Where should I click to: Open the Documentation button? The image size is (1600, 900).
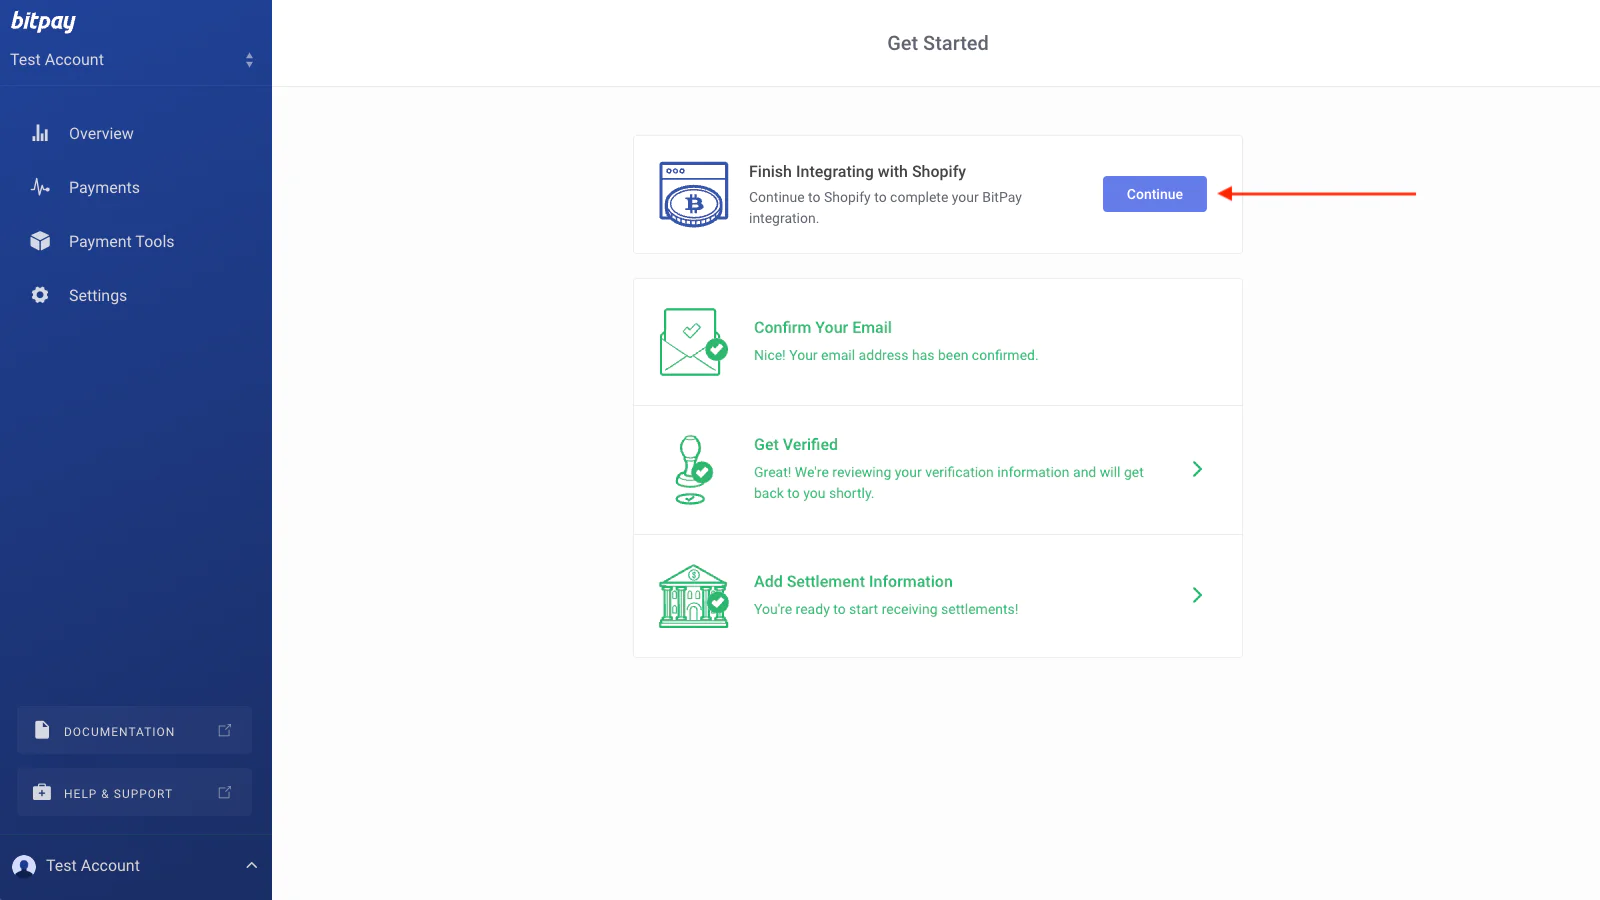(x=134, y=731)
